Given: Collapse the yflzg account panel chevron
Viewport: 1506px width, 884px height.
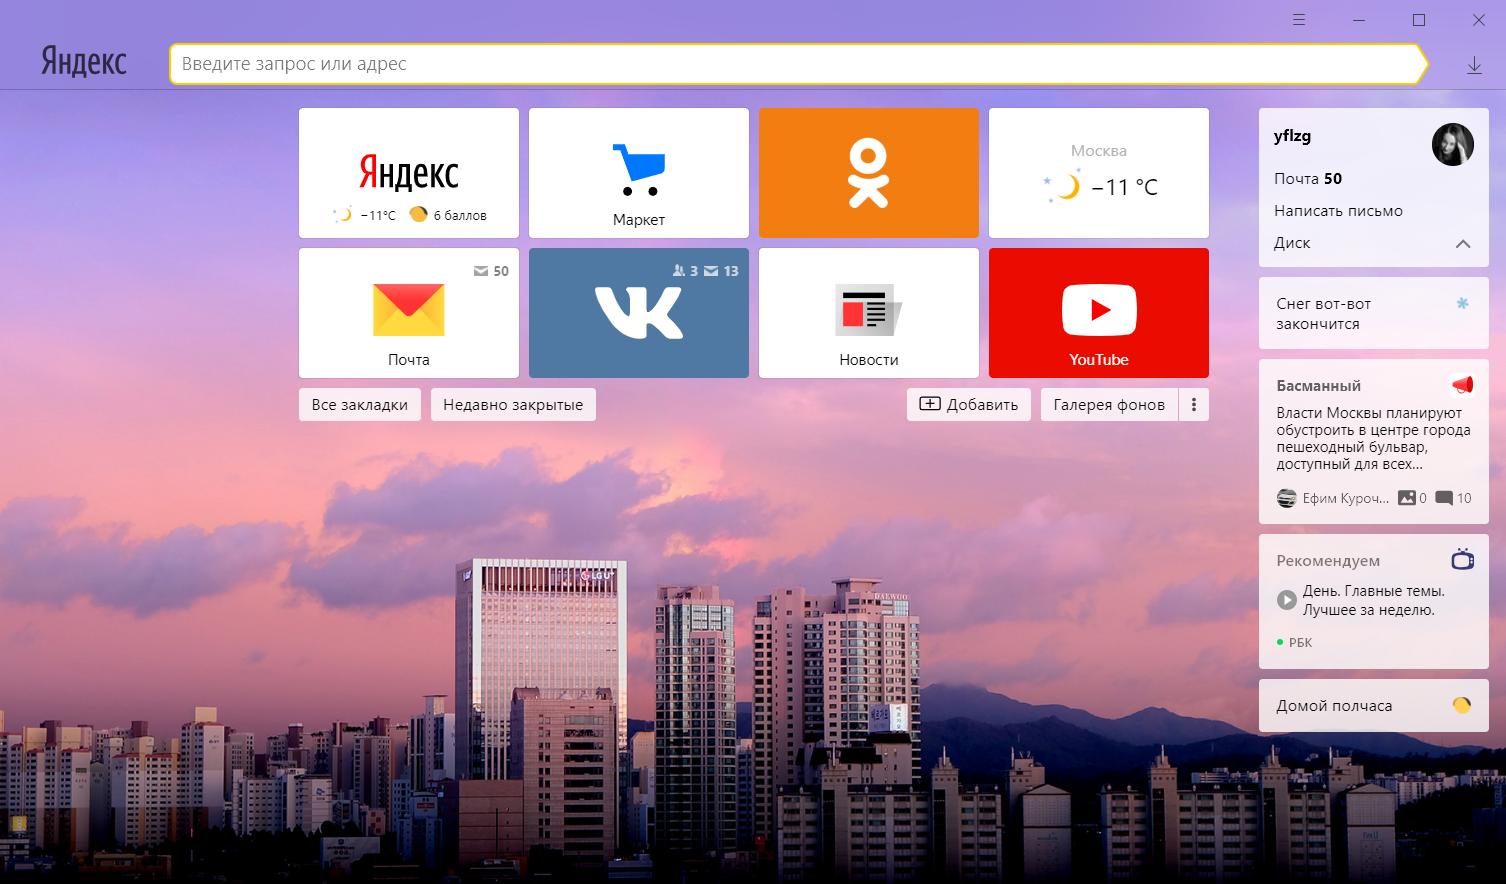Looking at the screenshot, I should pos(1463,244).
